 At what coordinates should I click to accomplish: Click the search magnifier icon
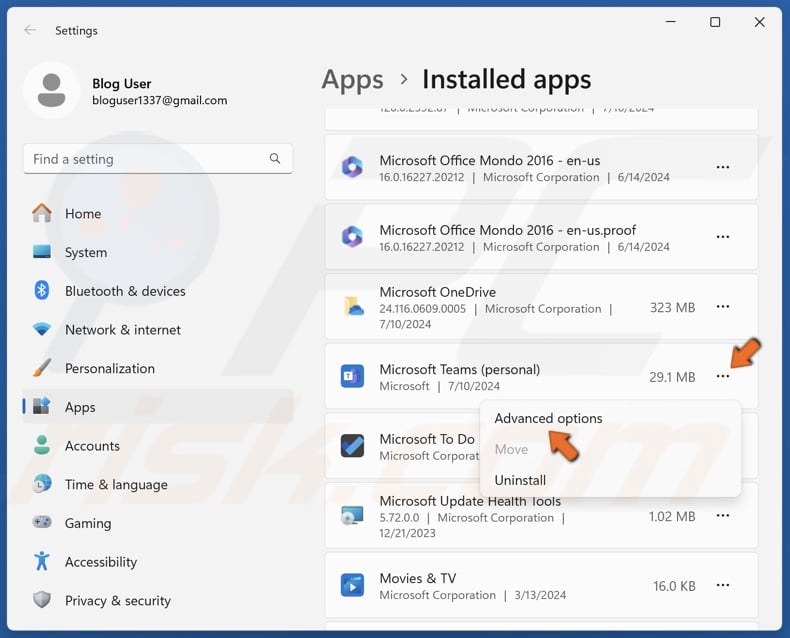pyautogui.click(x=275, y=159)
